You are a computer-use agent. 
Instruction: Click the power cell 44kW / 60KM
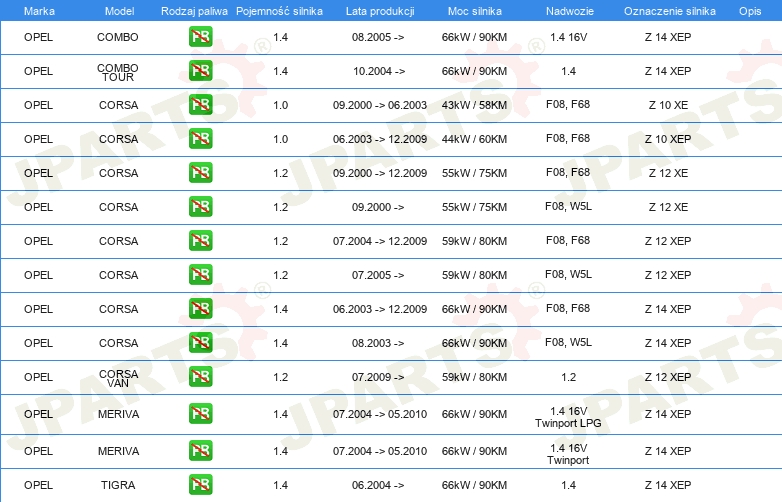pos(474,139)
